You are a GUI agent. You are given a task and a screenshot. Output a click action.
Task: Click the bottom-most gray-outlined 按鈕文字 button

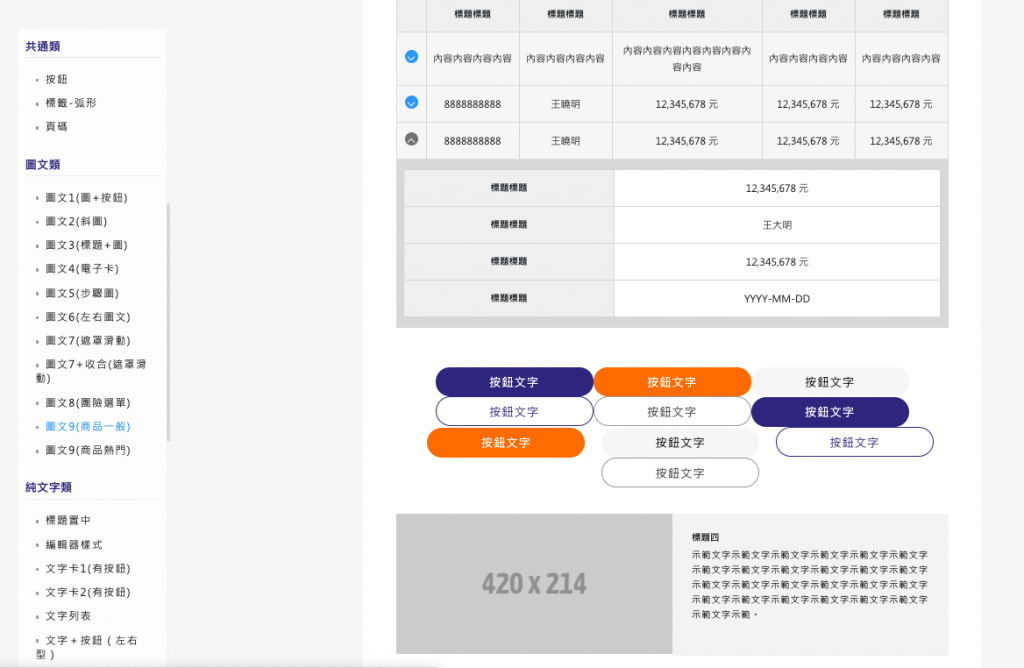680,473
